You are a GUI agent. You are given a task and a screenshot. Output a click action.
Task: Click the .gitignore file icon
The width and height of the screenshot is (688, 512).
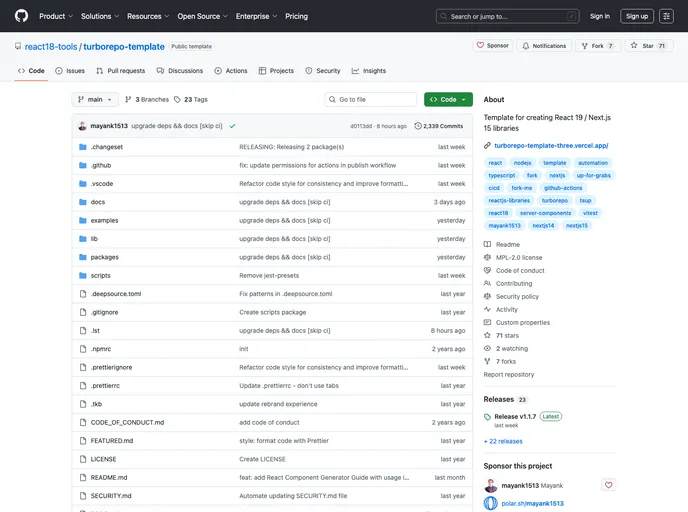(82, 312)
